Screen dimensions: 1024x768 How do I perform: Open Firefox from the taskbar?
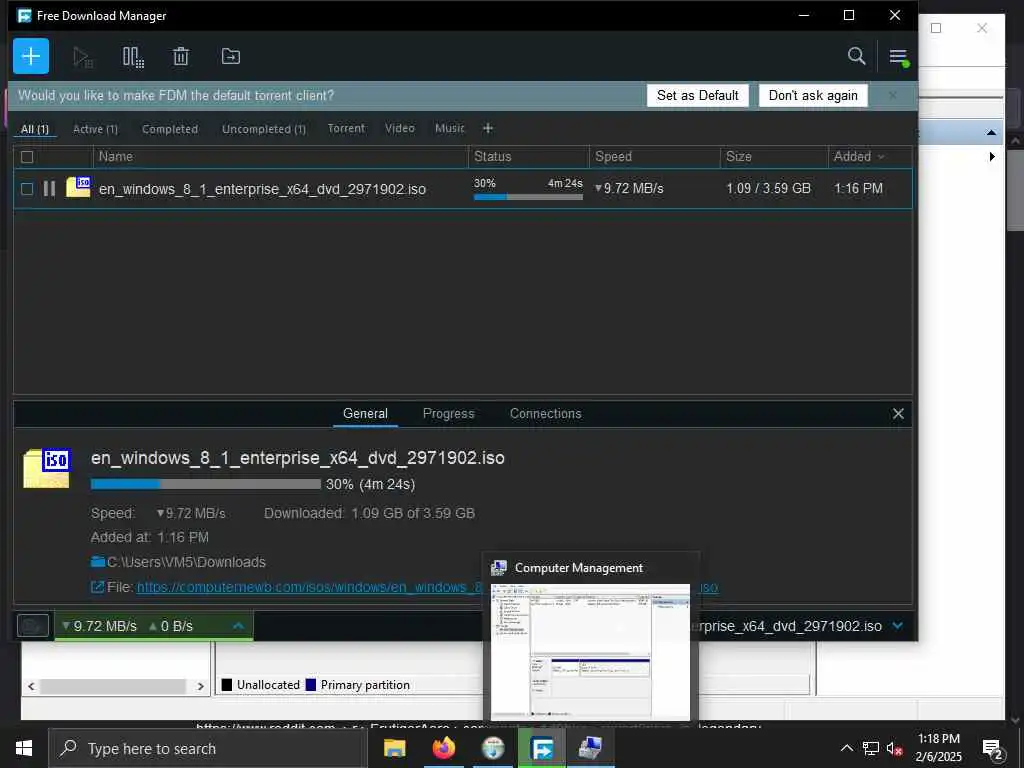(443, 748)
